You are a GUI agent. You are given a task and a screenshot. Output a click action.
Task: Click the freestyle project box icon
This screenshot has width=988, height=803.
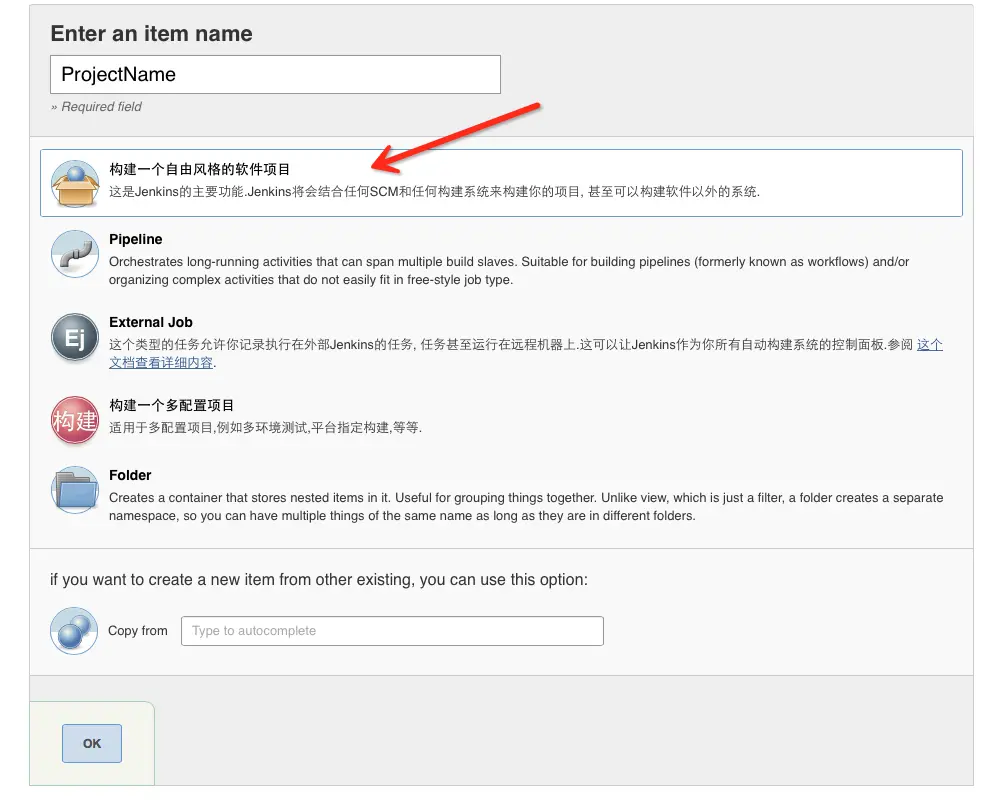click(75, 183)
